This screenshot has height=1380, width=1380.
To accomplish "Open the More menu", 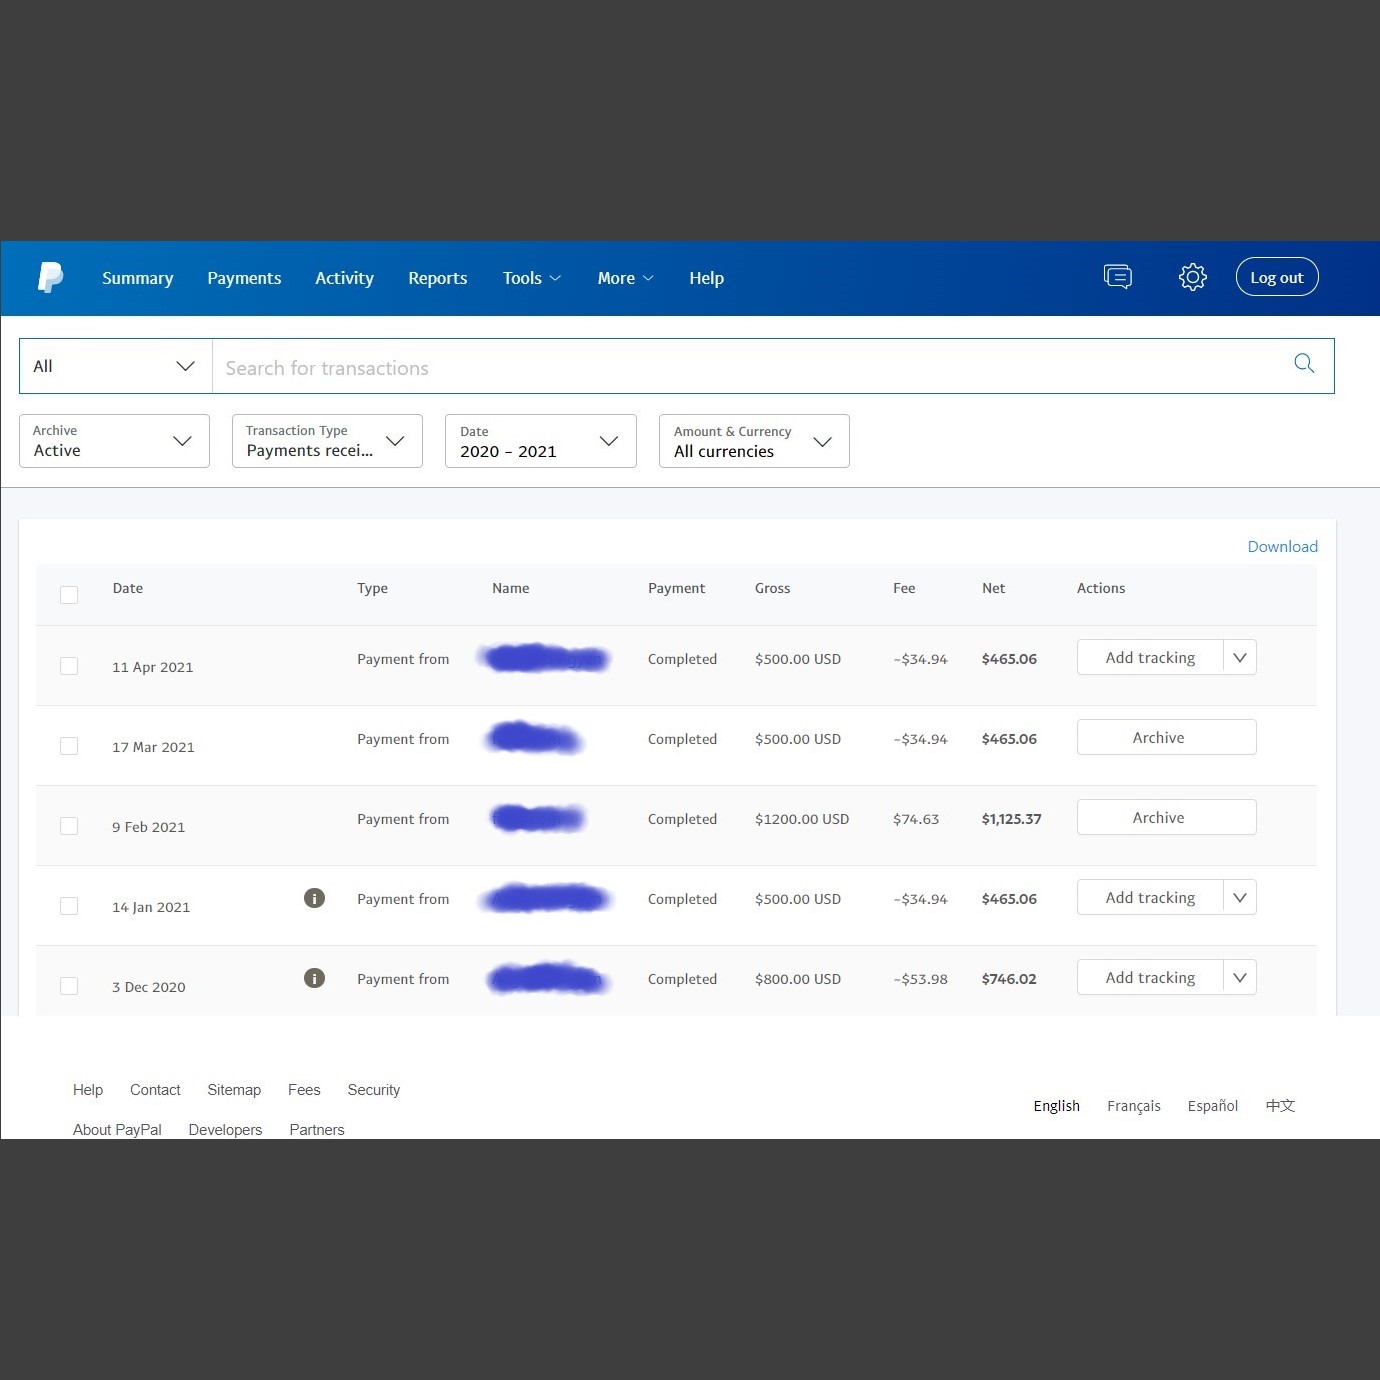I will click(625, 278).
